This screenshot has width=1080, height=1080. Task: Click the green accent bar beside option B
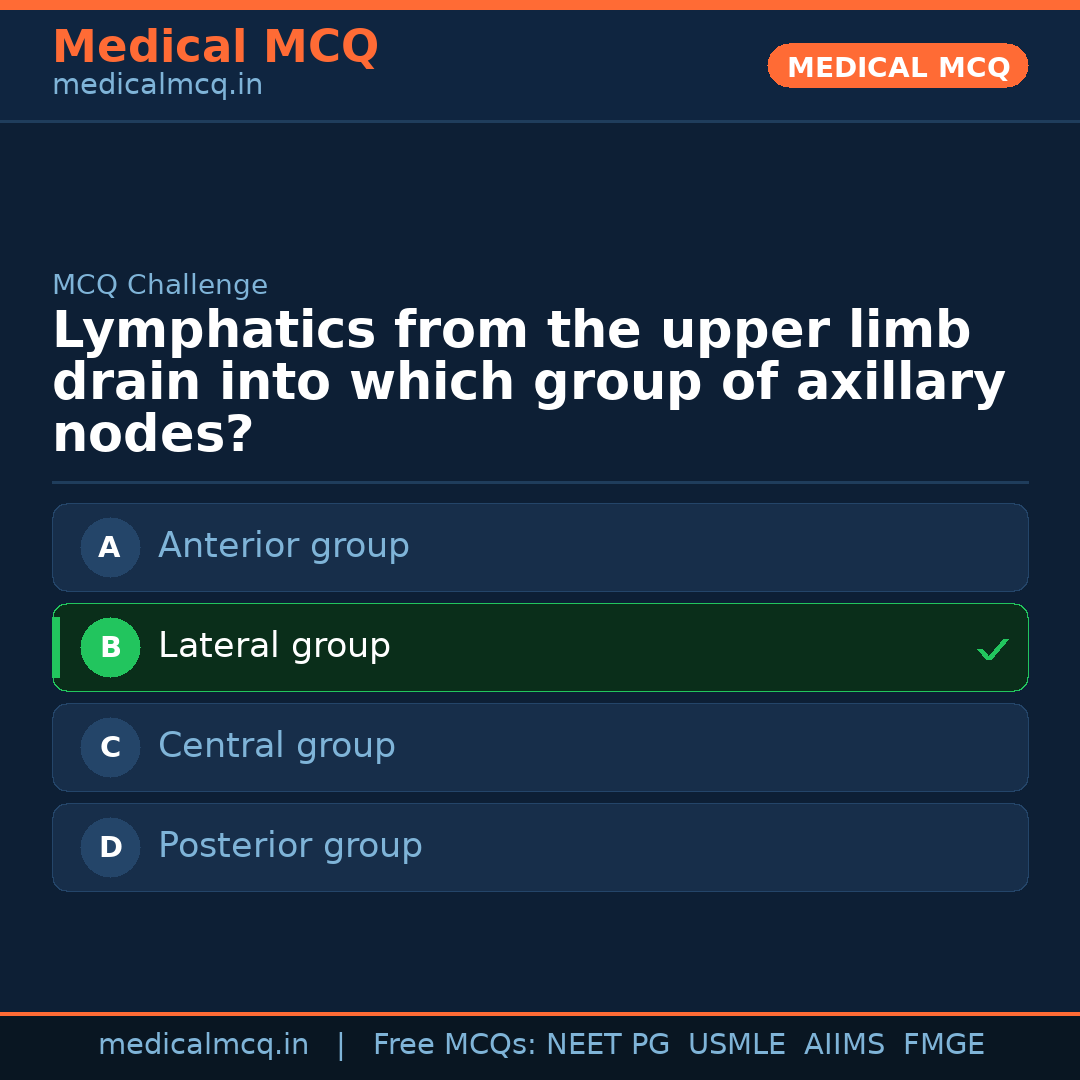pyautogui.click(x=56, y=647)
